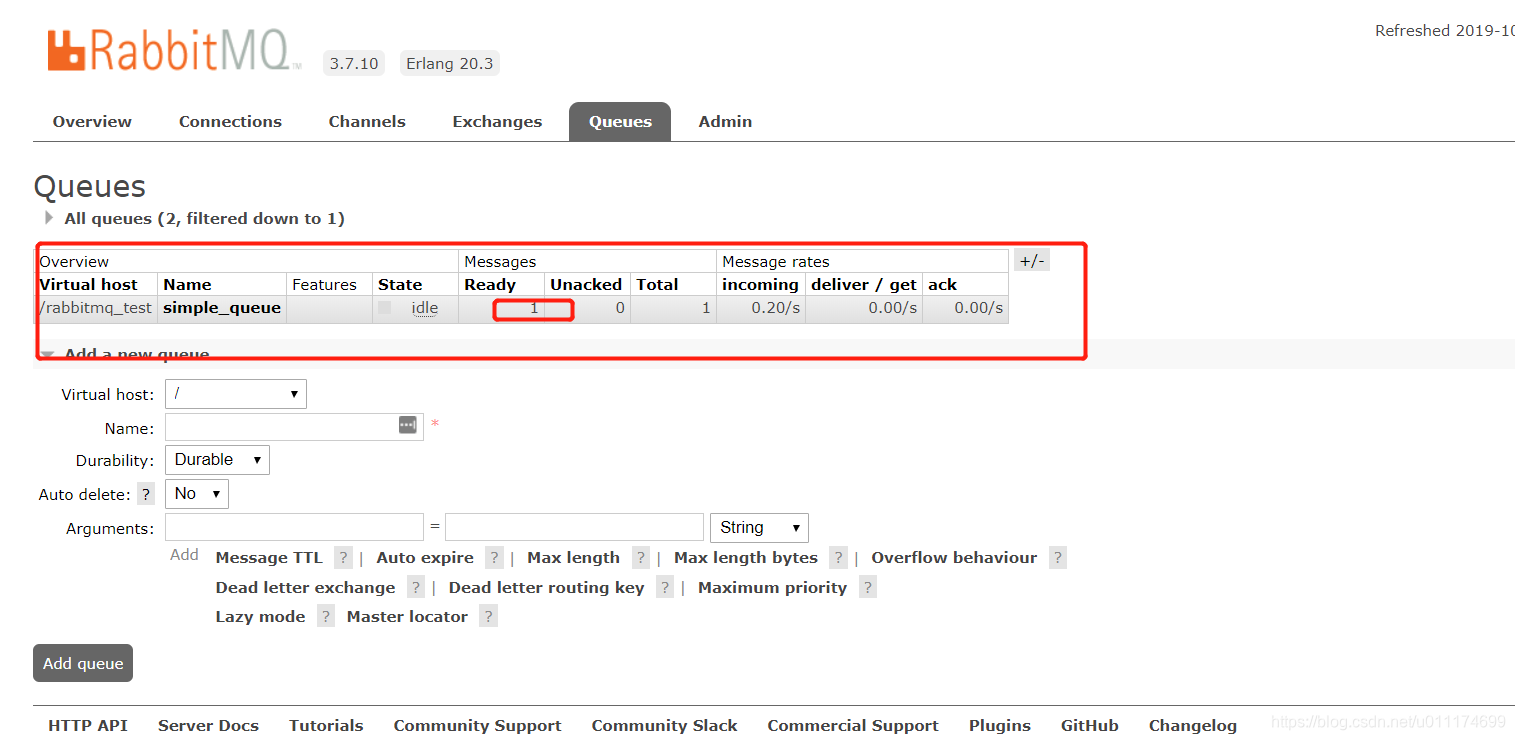Click the Add queue button
The height and width of the screenshot is (740, 1515).
point(83,663)
